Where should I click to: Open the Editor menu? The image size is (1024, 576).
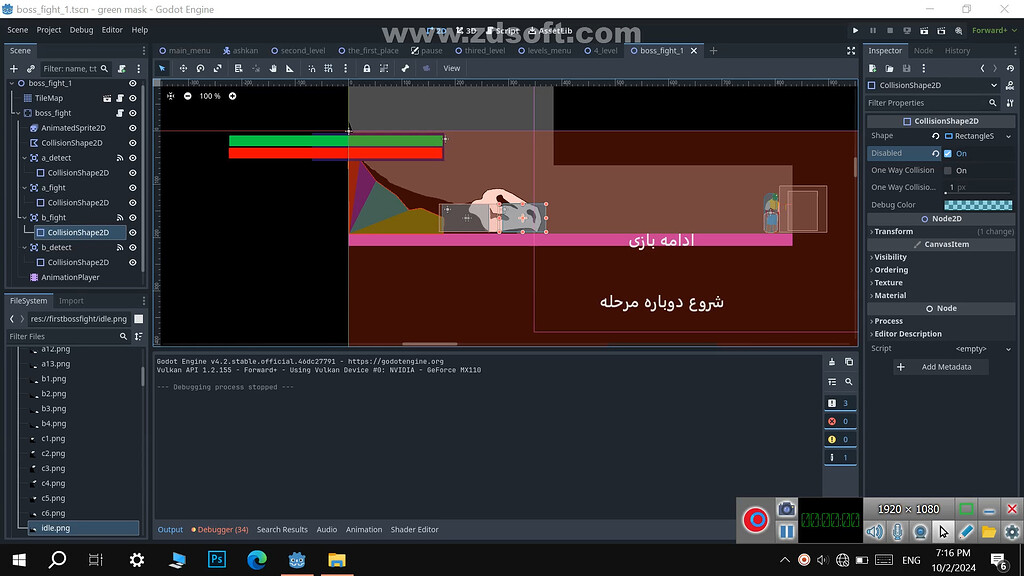[112, 30]
